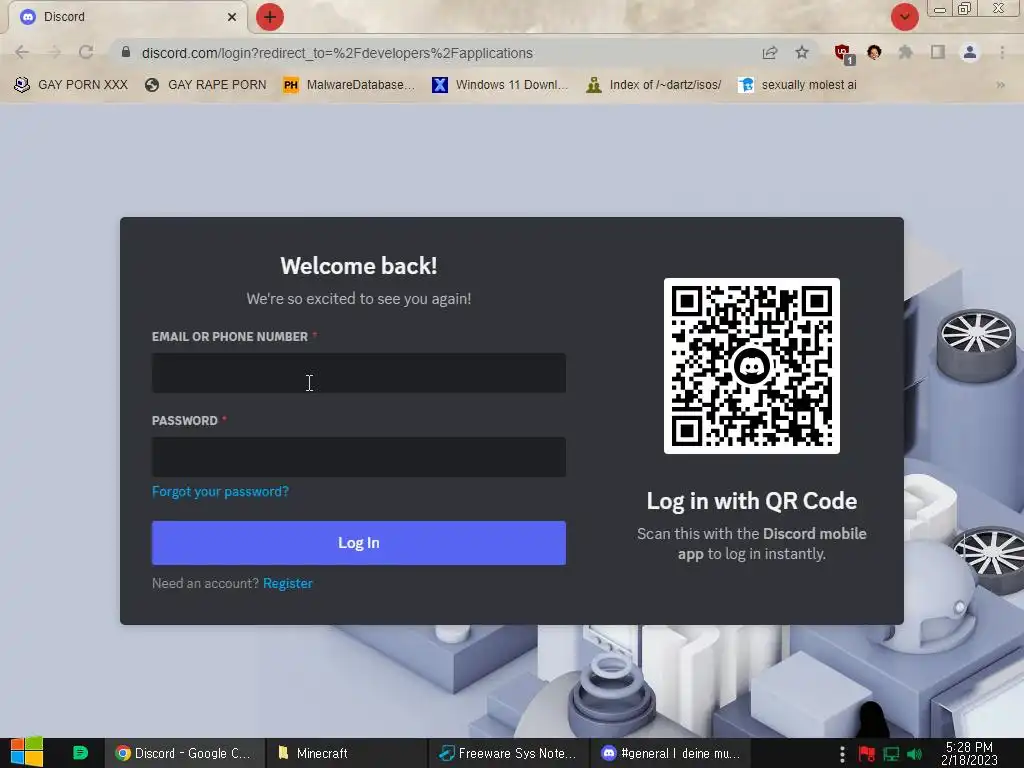Click the Password field

coord(359,456)
